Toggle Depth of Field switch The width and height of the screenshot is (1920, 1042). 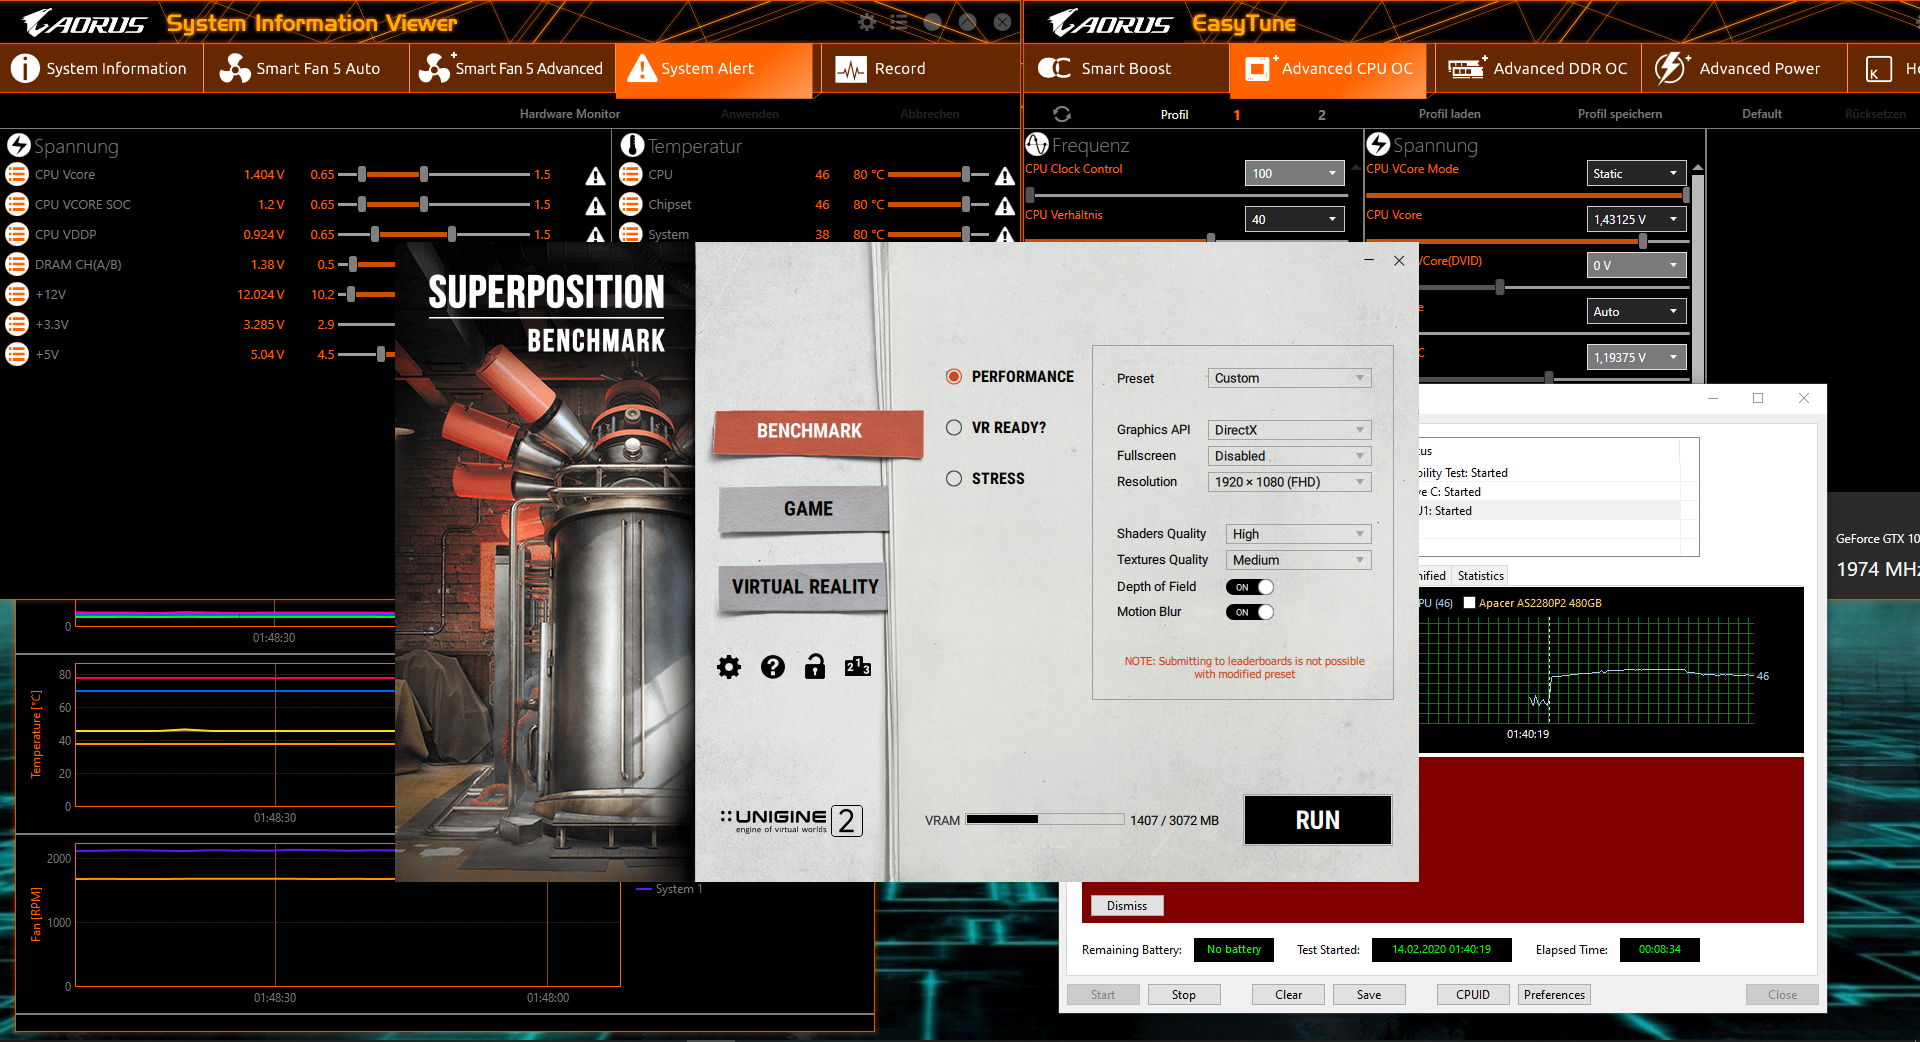coord(1250,587)
